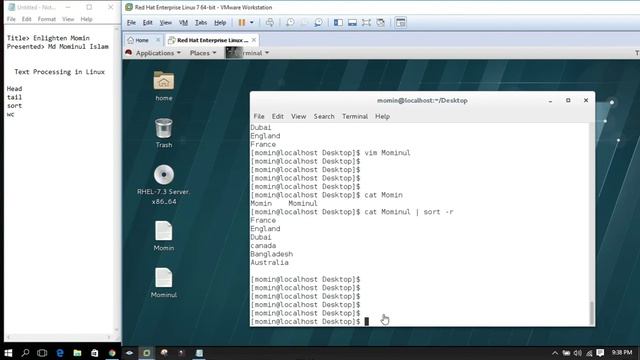Open Notepad File menu
The width and height of the screenshot is (640, 360).
click(11, 19)
